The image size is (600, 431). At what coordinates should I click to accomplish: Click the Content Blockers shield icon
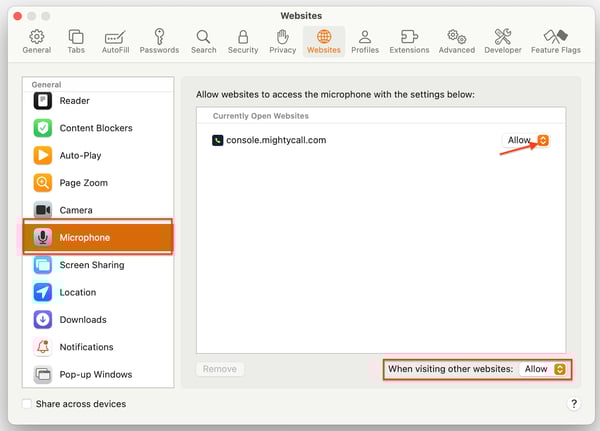click(x=42, y=128)
